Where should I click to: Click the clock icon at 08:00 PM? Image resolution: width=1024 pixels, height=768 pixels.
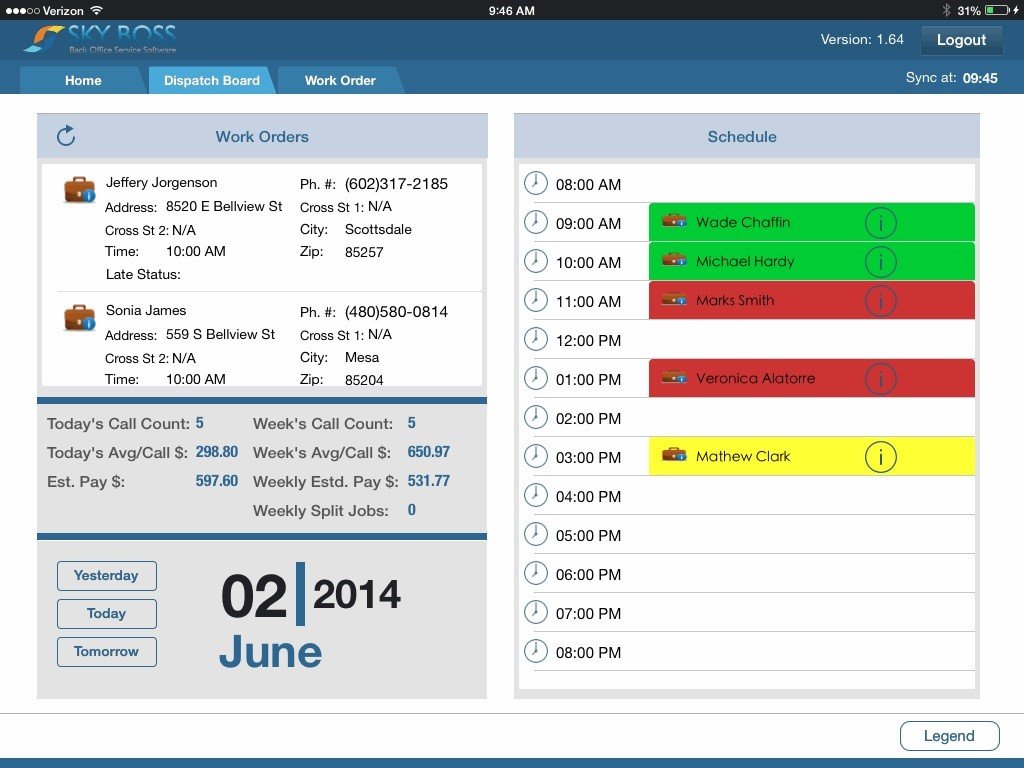coord(536,651)
